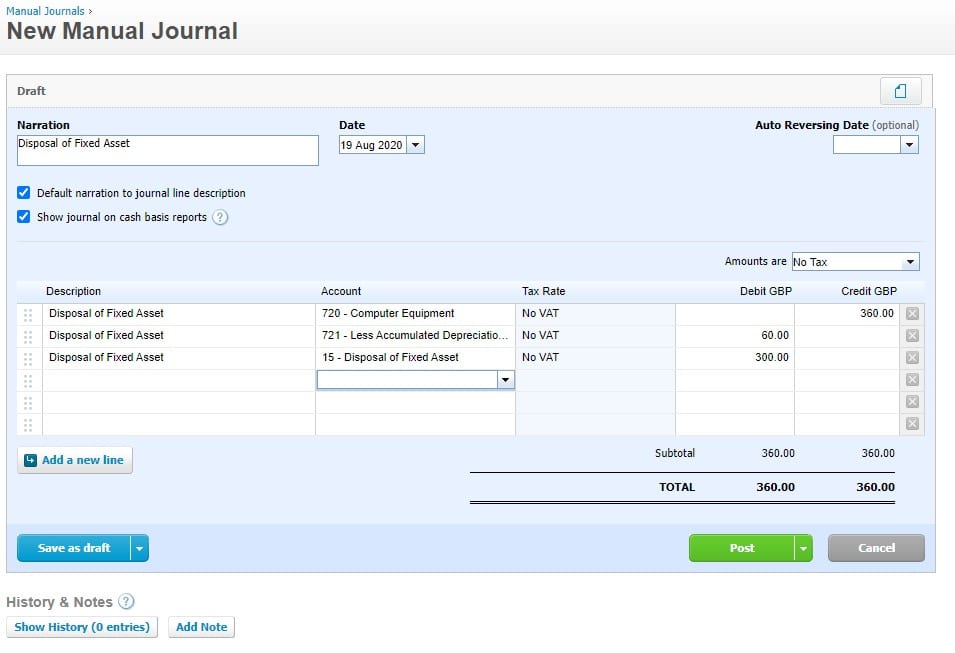Show History (0 entries)
Screen dimensions: 955x653
point(82,627)
